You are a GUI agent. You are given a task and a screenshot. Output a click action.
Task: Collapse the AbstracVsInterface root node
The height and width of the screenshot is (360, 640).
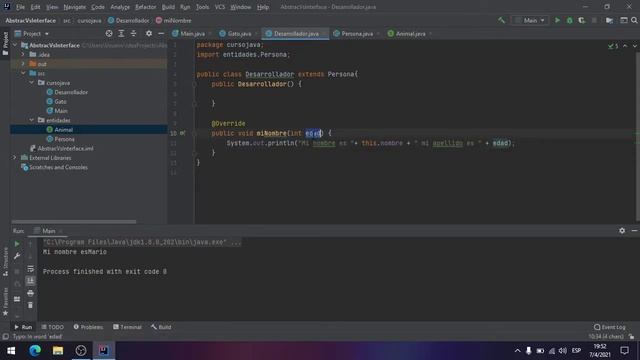click(16, 45)
